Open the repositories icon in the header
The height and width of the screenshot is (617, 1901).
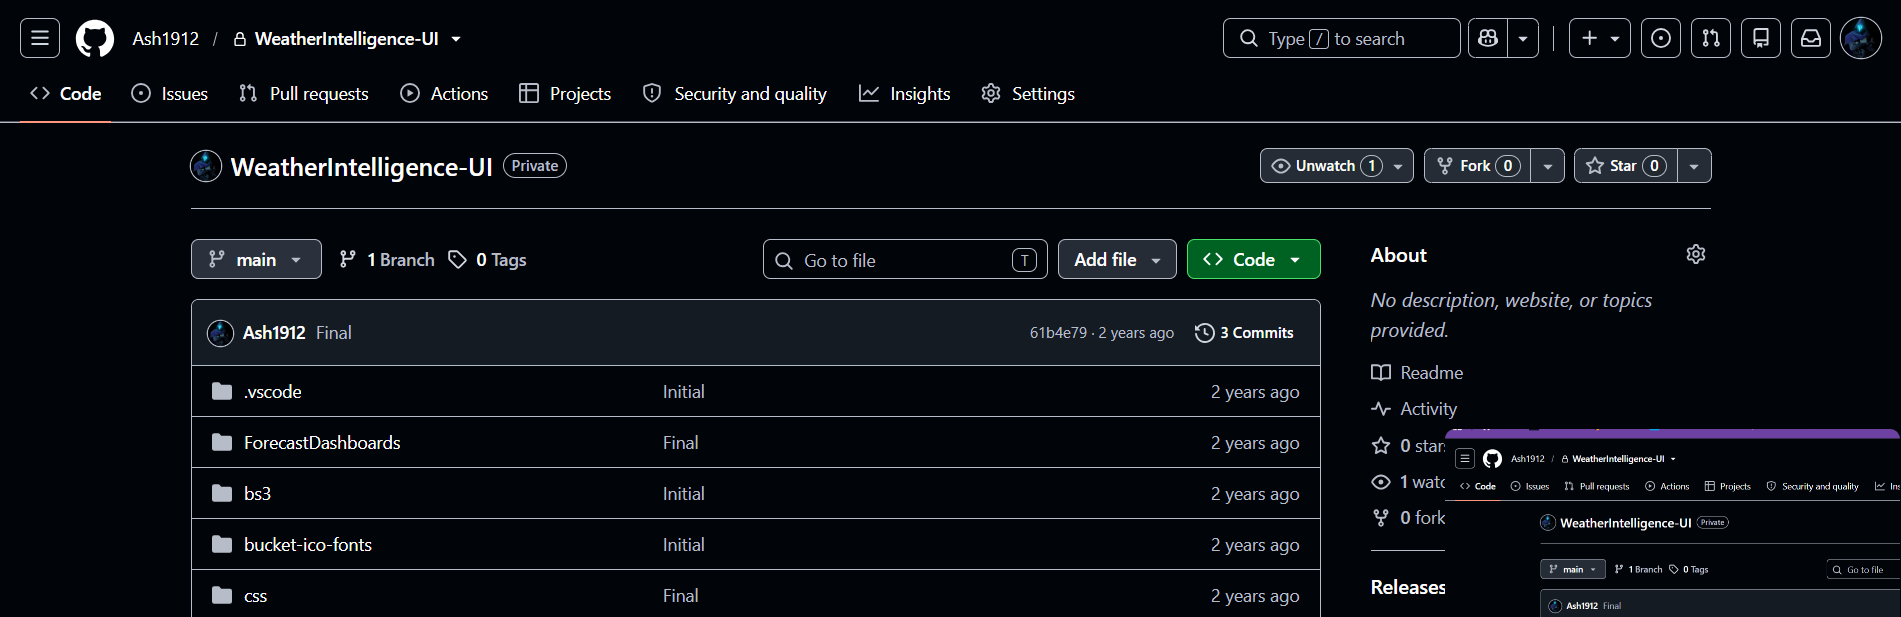(1761, 38)
